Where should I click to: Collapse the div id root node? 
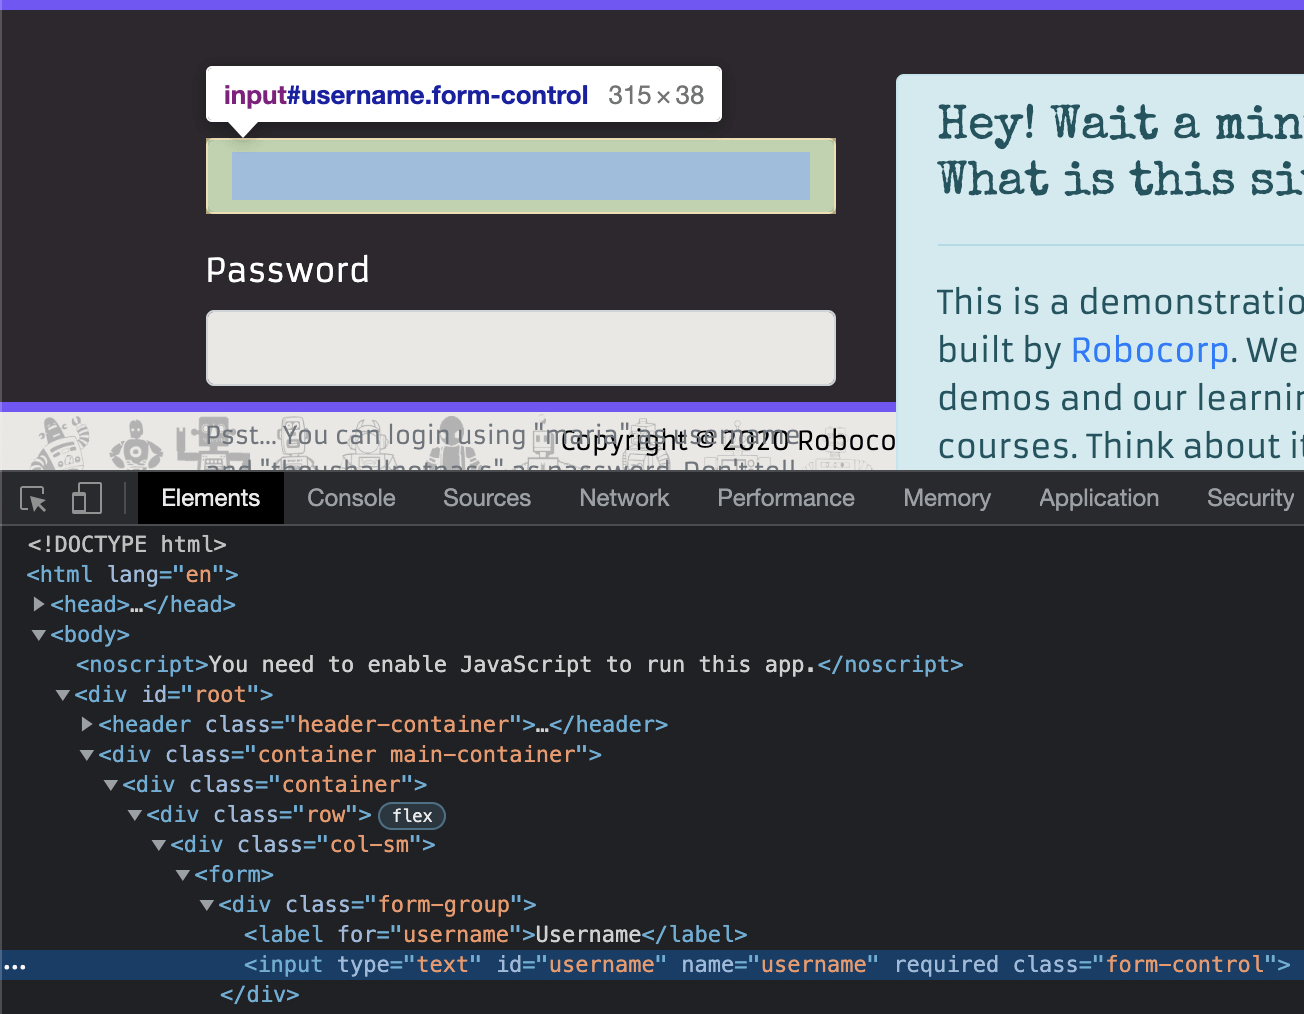coord(62,694)
